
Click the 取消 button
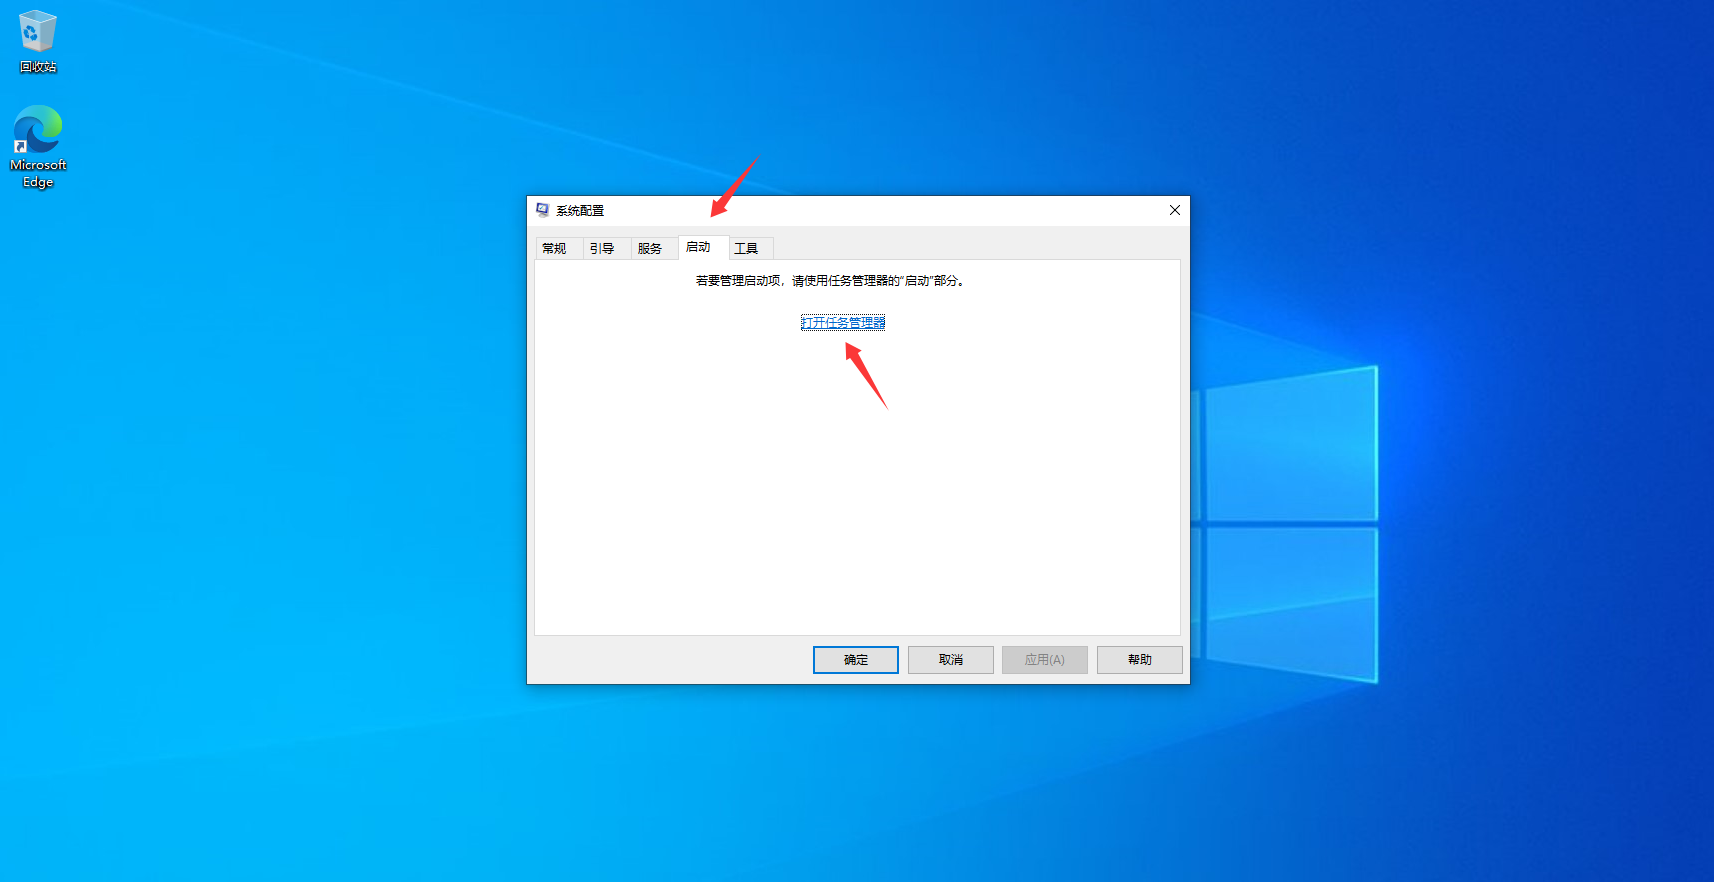[950, 660]
